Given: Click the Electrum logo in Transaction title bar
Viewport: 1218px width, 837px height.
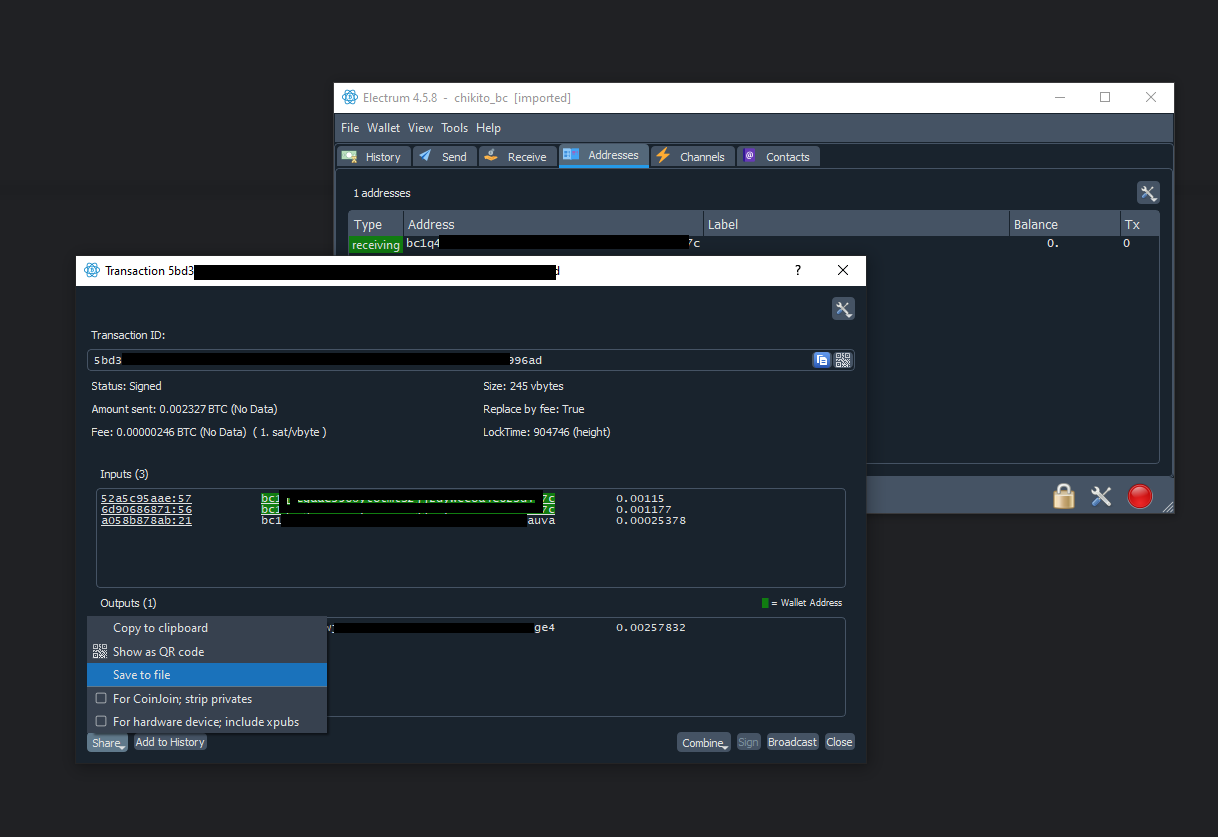Looking at the screenshot, I should coord(92,271).
